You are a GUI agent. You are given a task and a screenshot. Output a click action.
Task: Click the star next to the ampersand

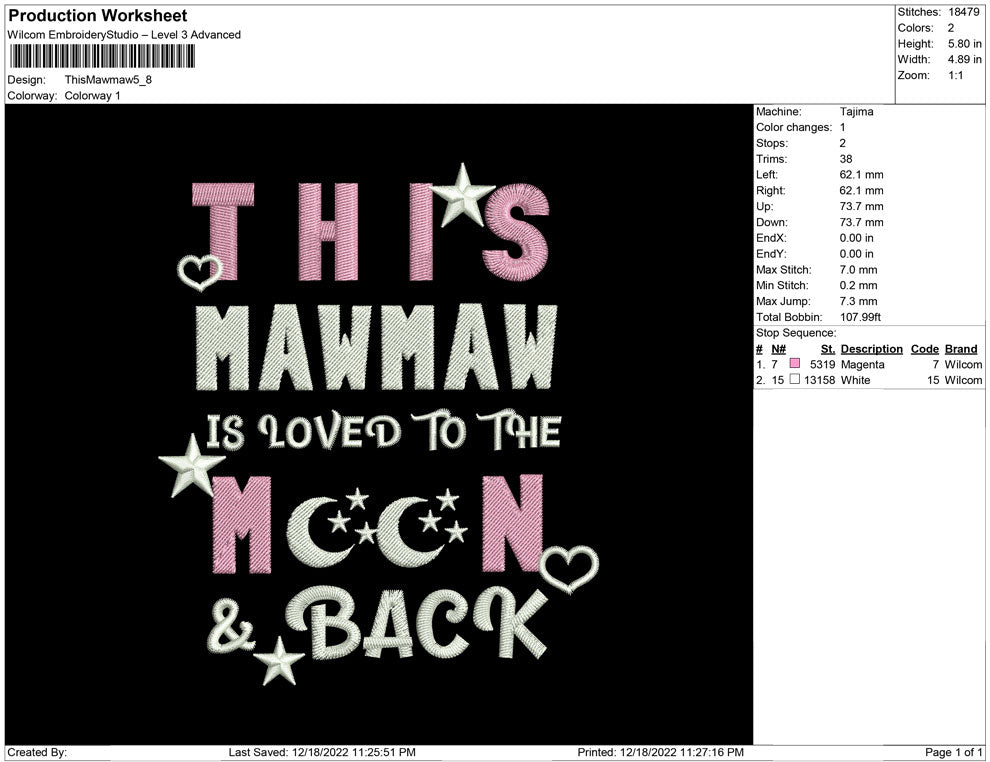(x=278, y=661)
